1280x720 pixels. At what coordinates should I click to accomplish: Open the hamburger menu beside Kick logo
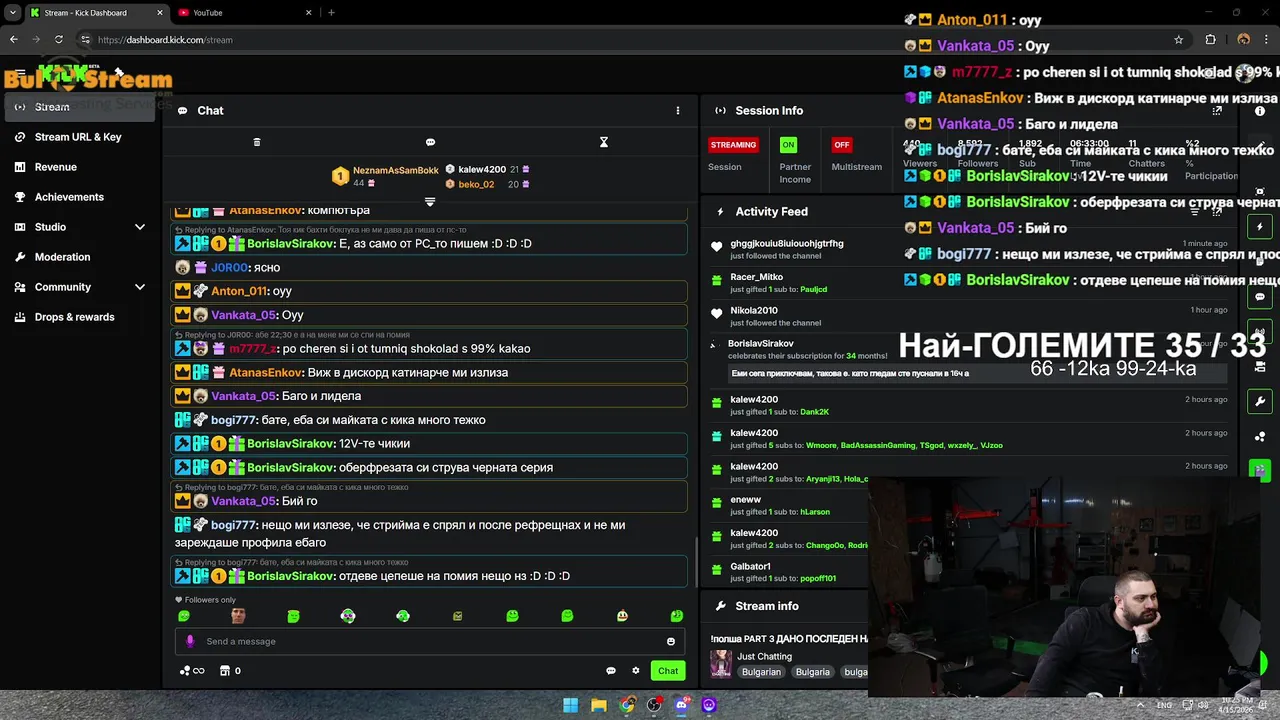[x=19, y=73]
